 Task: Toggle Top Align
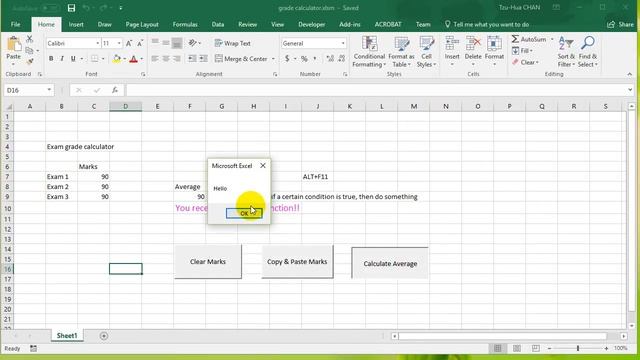[155, 42]
